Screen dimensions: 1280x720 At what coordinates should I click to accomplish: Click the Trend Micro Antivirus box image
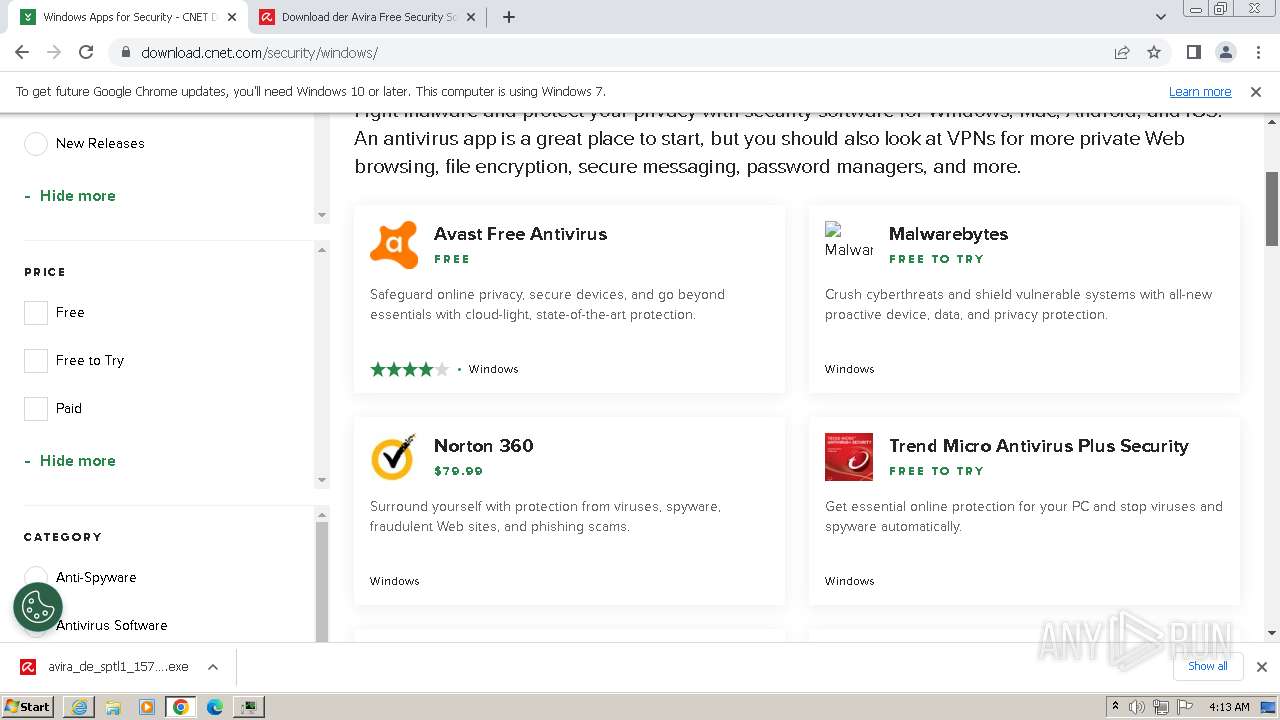[849, 457]
